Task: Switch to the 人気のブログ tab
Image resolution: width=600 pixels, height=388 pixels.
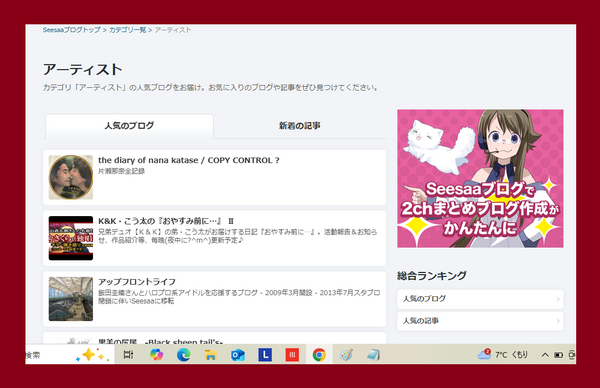Action: click(x=129, y=126)
